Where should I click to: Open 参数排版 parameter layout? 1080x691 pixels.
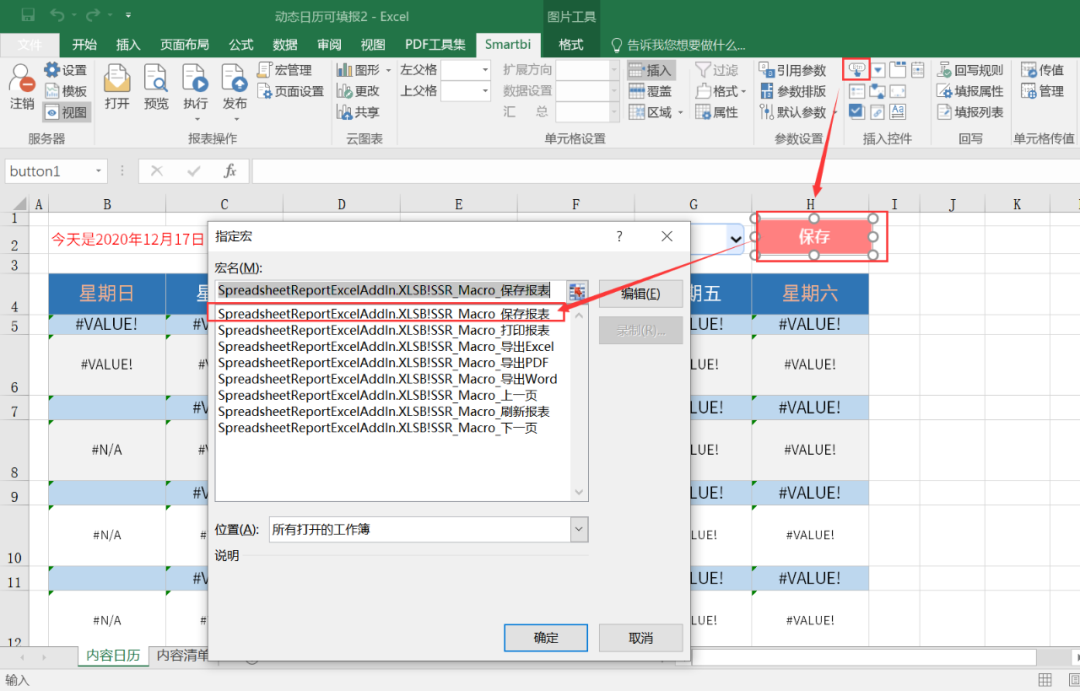pyautogui.click(x=792, y=91)
